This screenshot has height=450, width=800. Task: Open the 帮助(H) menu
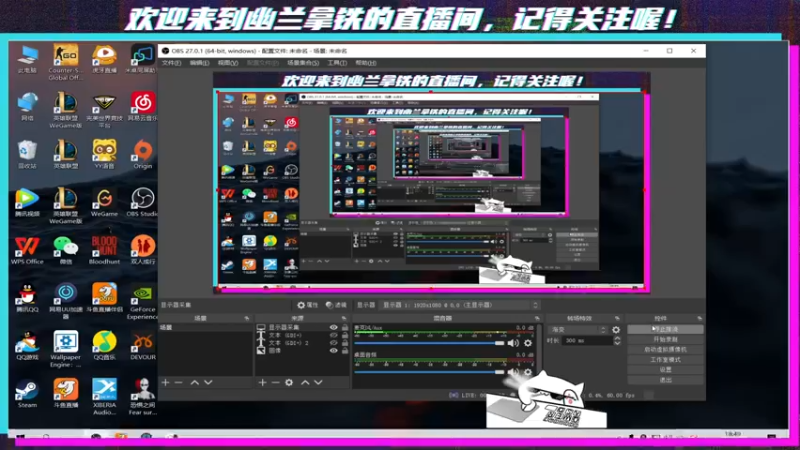tap(366, 63)
